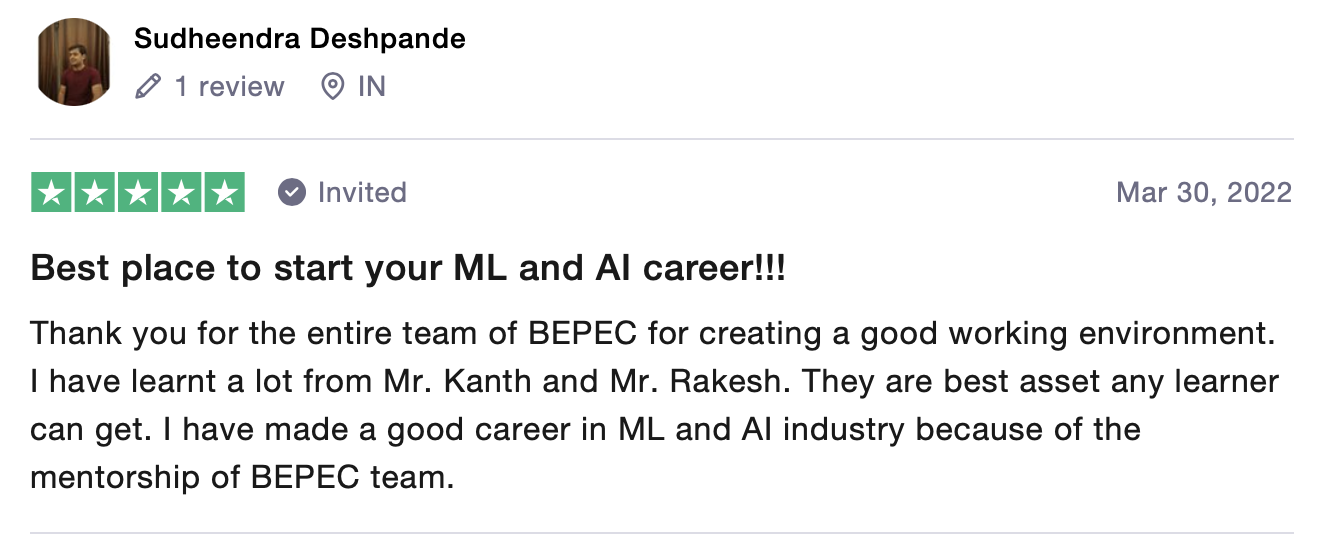Click the location pin icon
The image size is (1330, 534).
332,87
